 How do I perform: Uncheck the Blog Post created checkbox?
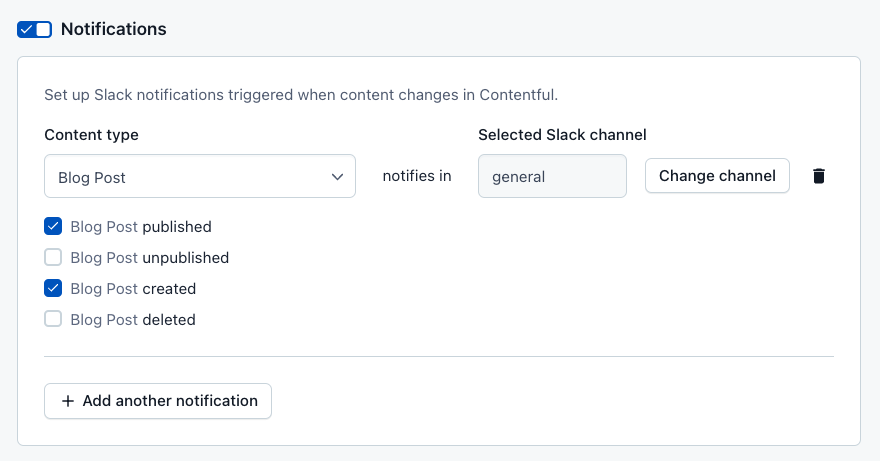54,289
